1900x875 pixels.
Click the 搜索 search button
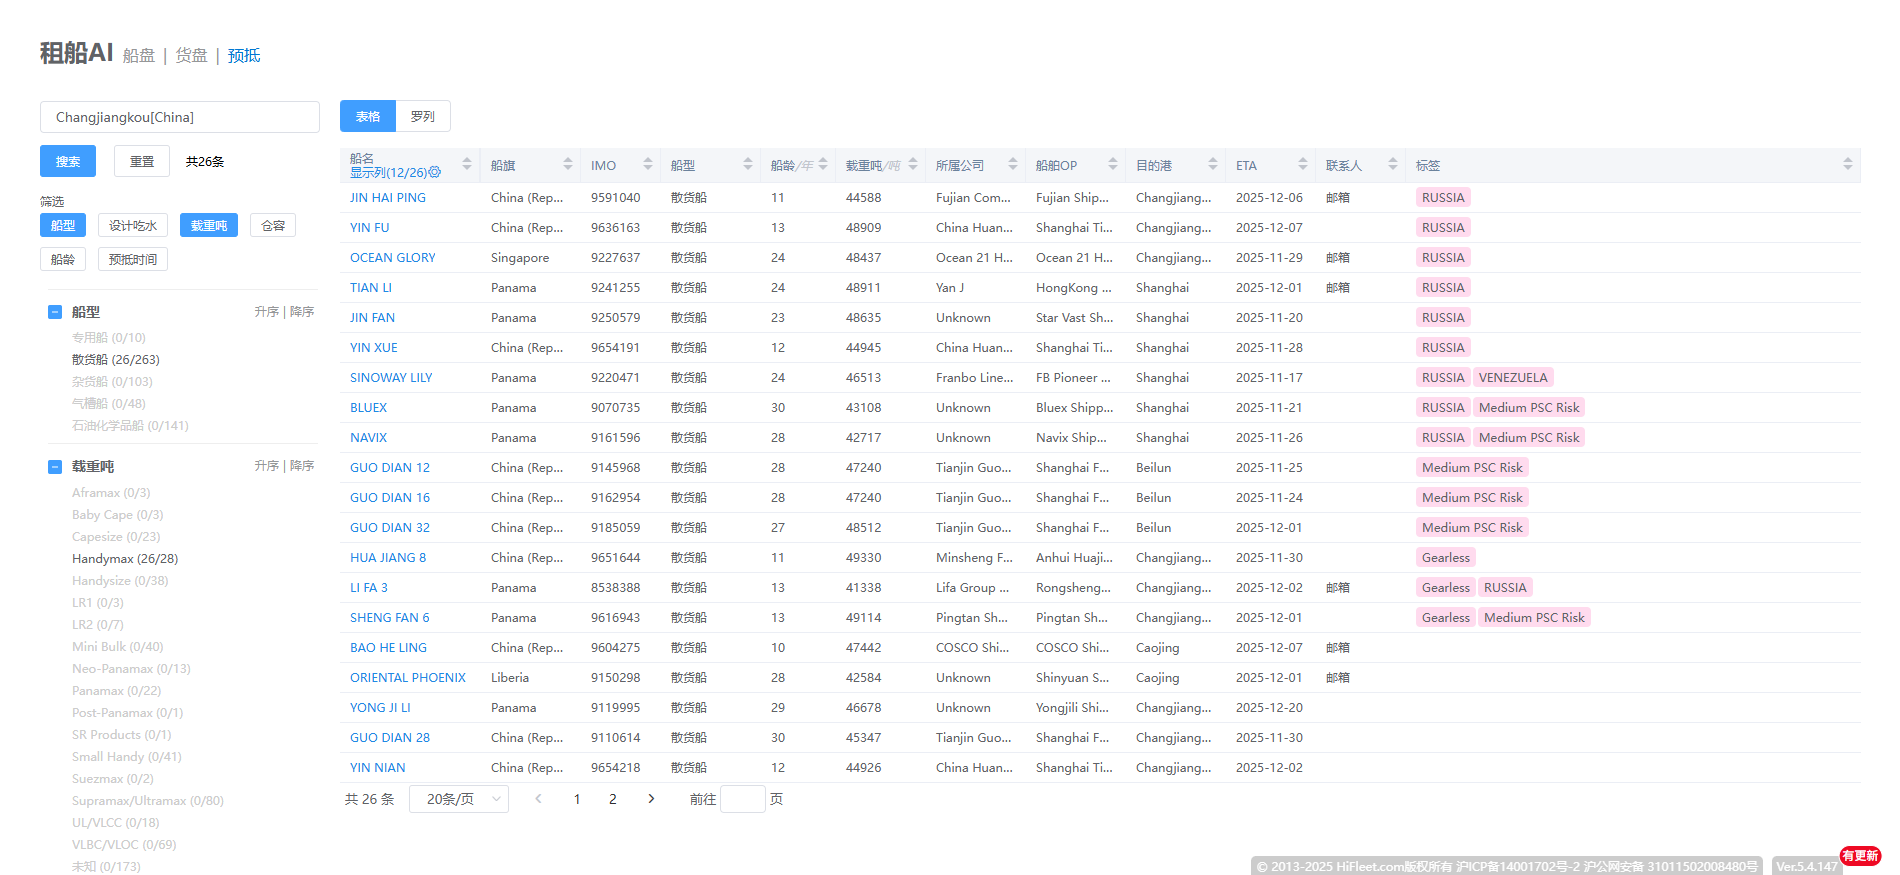(x=68, y=162)
